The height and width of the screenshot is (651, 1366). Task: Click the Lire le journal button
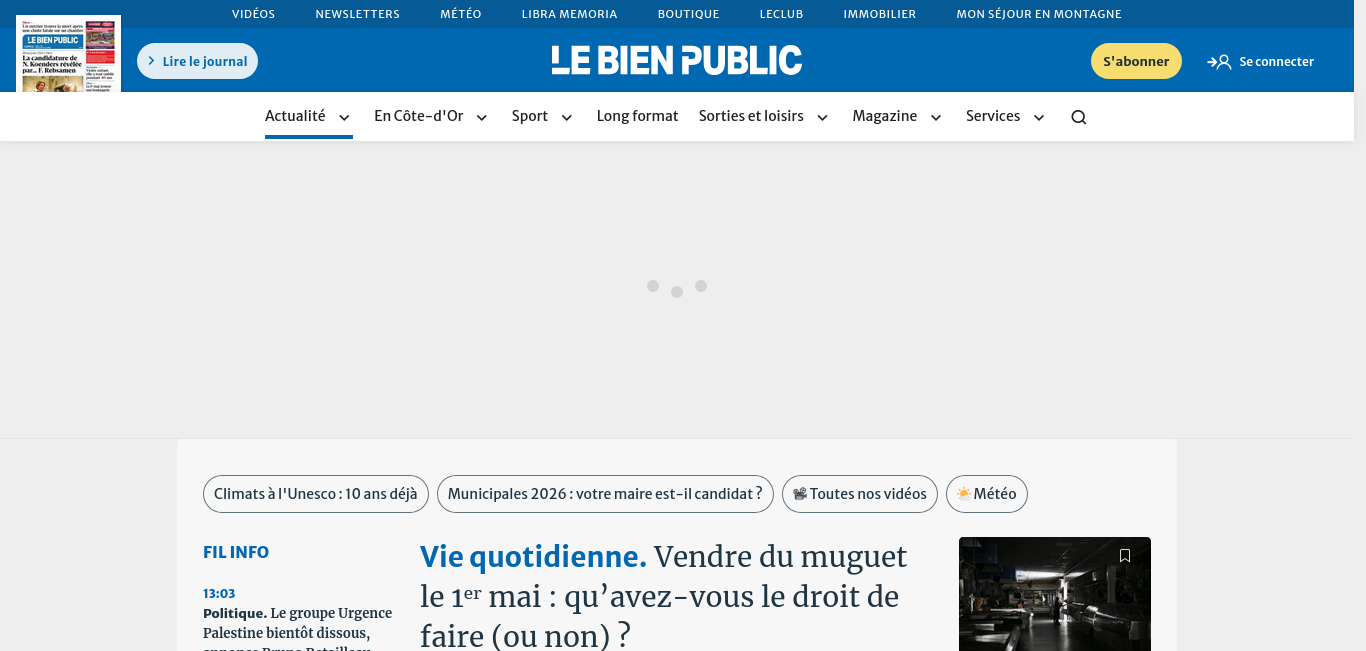197,61
